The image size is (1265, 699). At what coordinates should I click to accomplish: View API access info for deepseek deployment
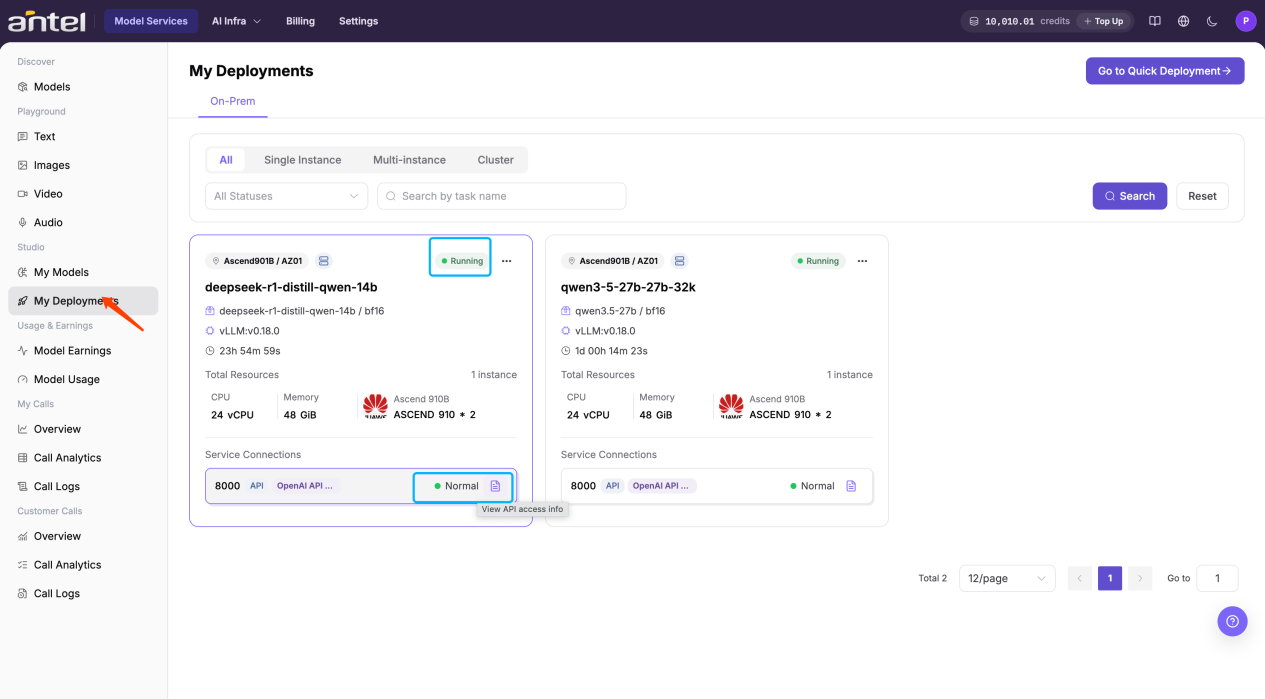point(495,486)
